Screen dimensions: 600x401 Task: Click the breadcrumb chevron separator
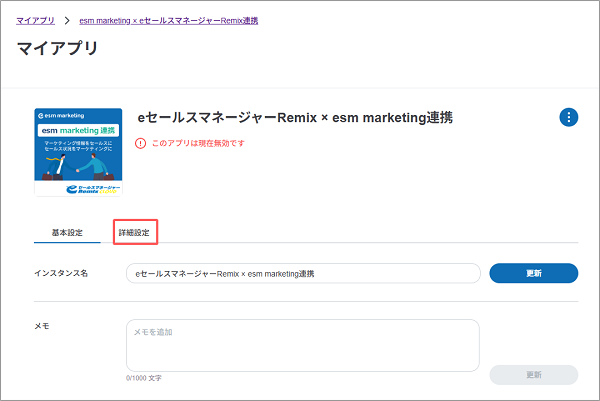click(66, 20)
